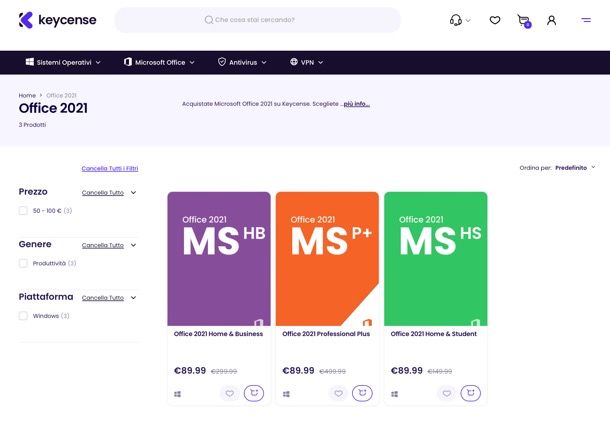Check the 50 - 100 € price filter
This screenshot has height=432, width=610.
point(23,211)
